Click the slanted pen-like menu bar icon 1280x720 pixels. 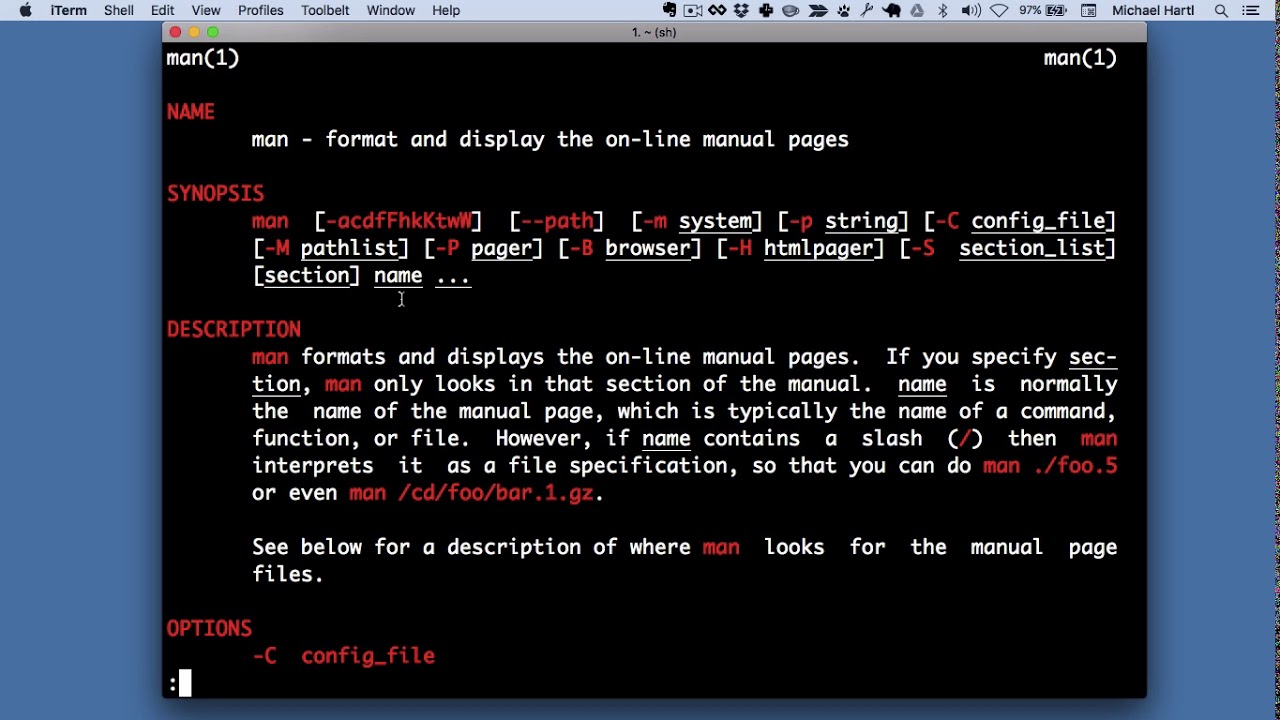(x=867, y=10)
